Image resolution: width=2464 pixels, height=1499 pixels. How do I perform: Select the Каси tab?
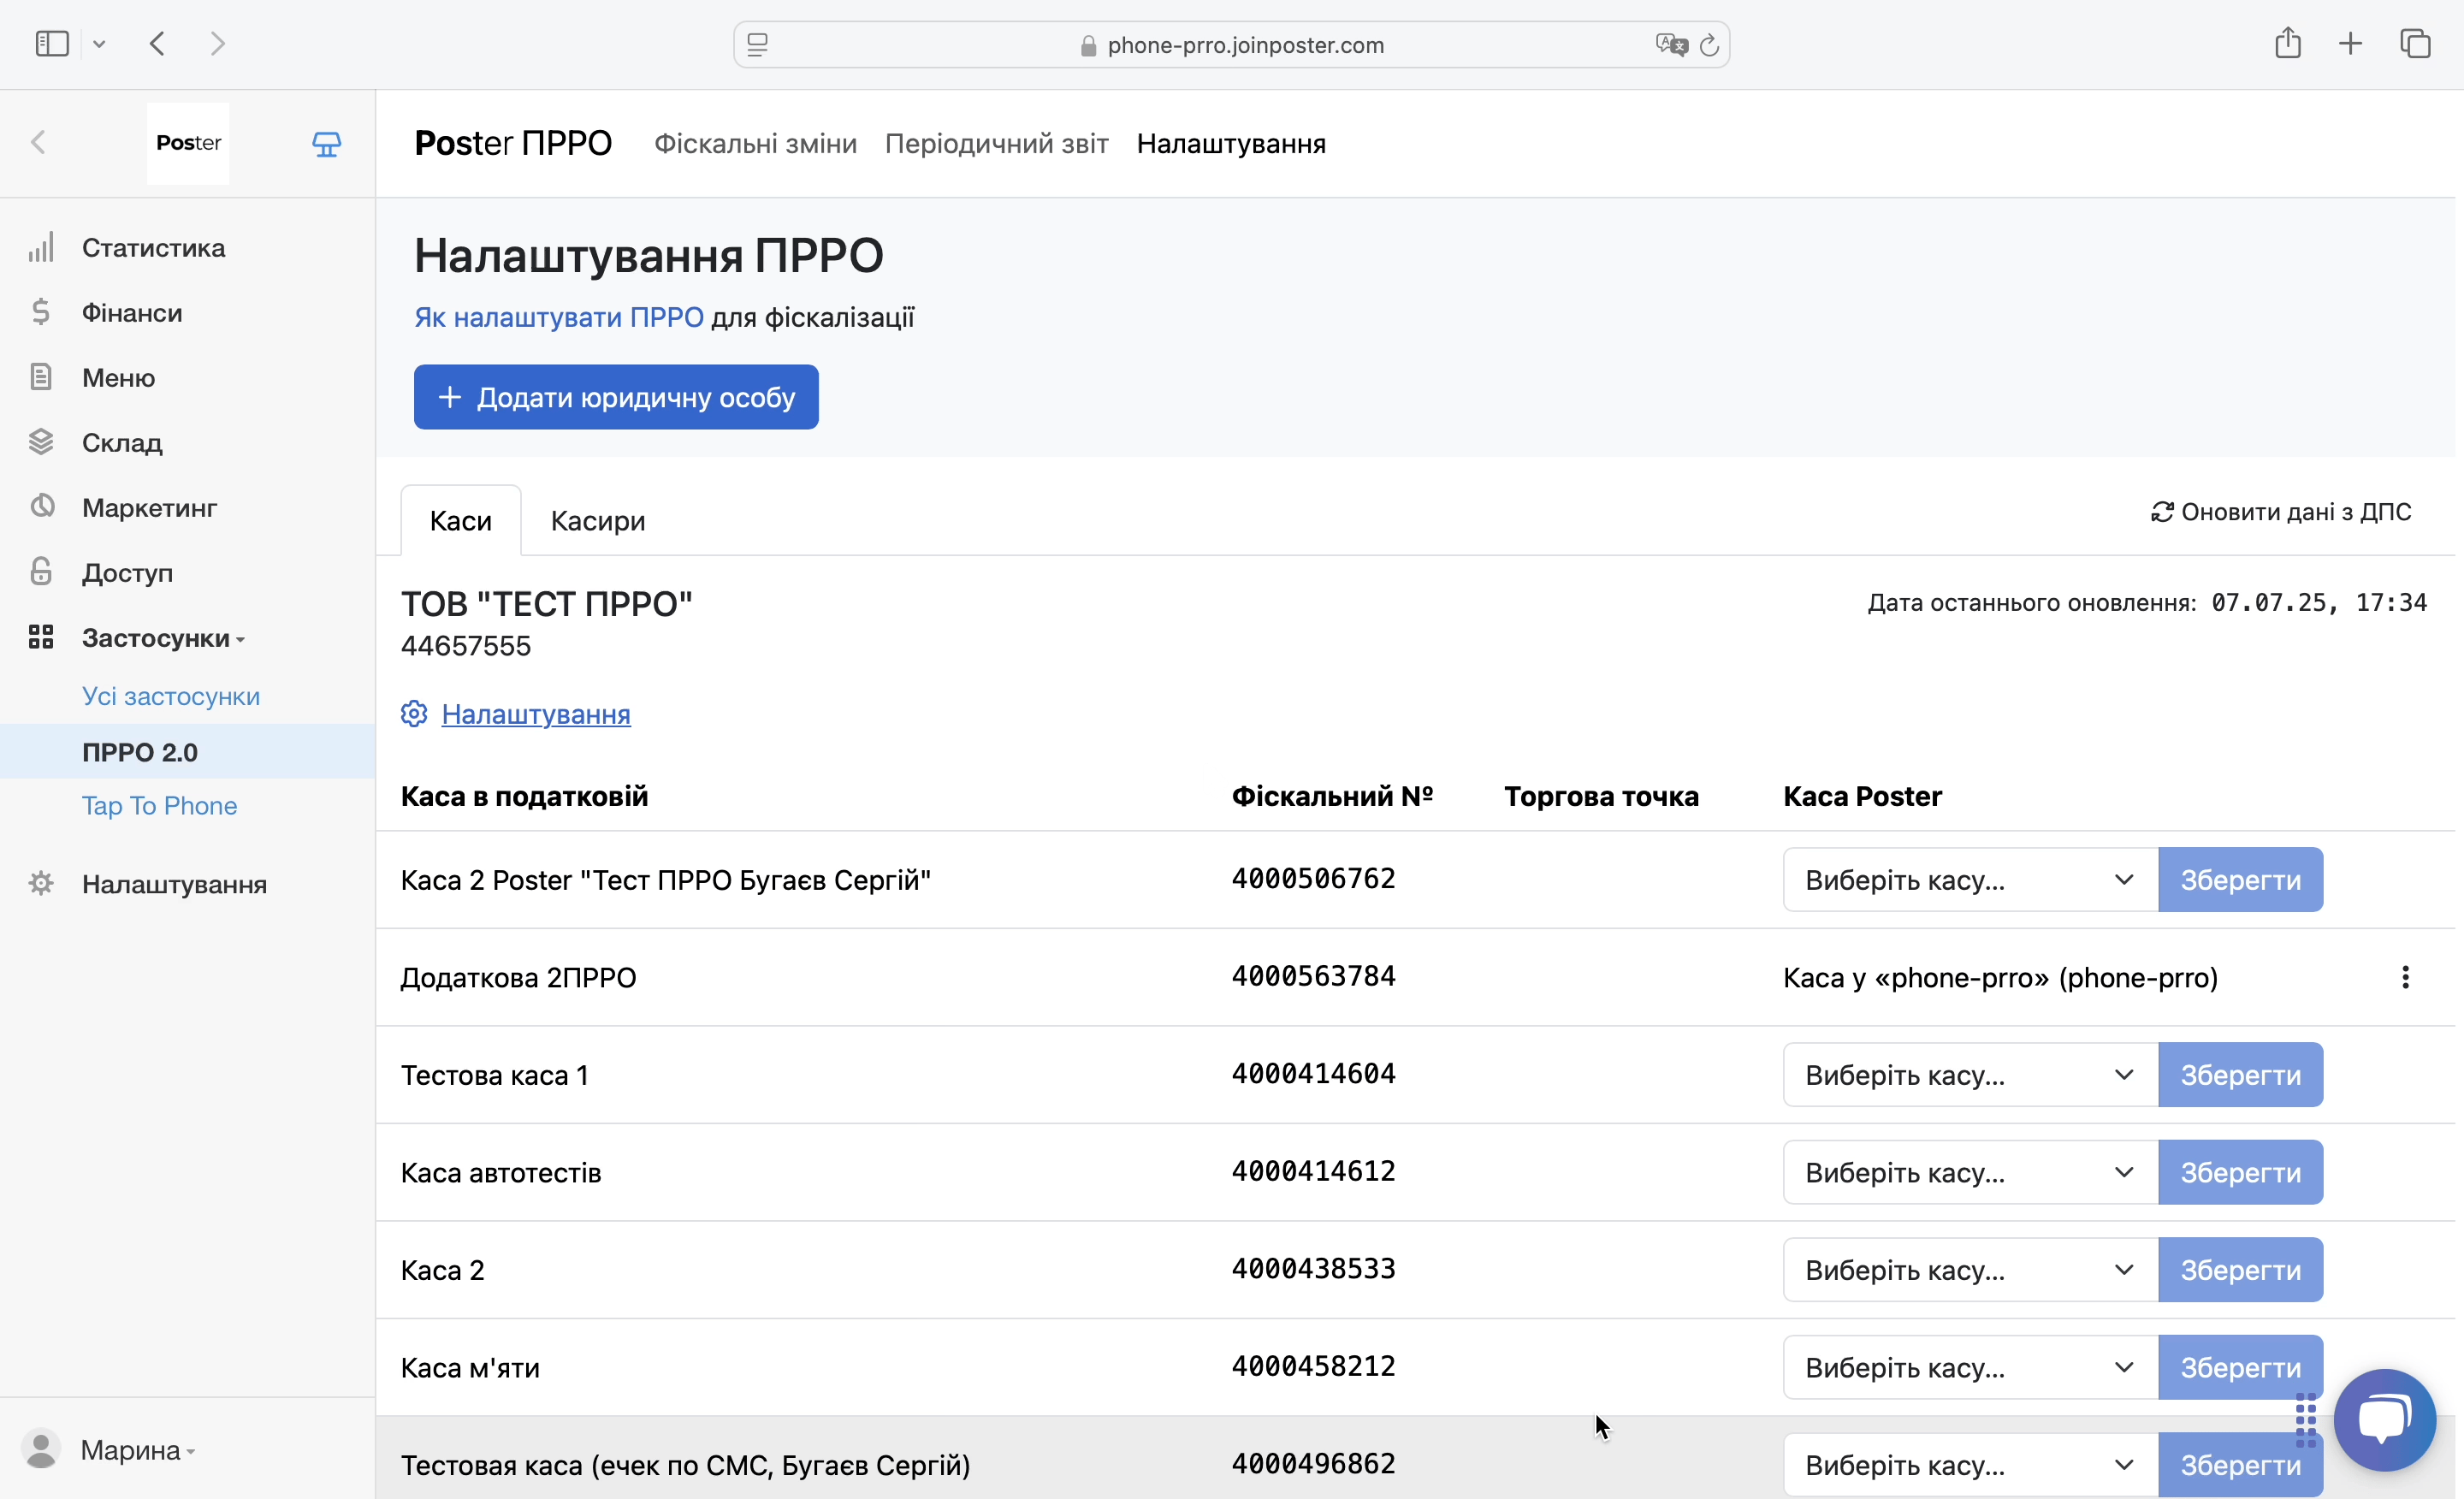pyautogui.click(x=461, y=521)
